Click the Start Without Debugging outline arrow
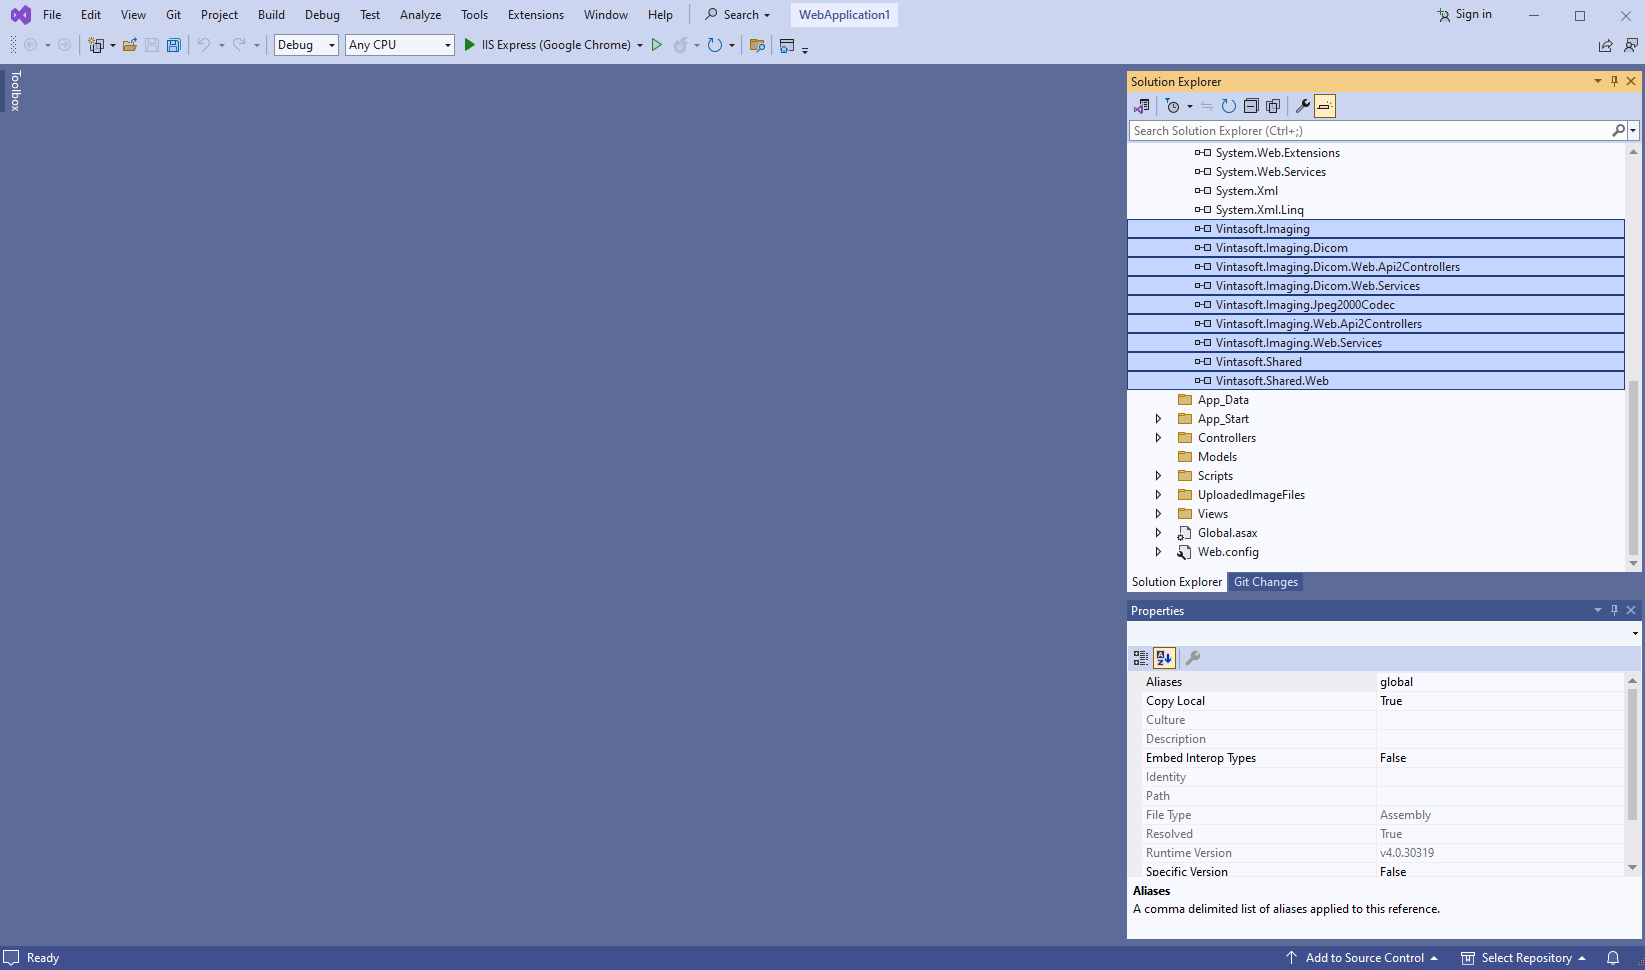 coord(657,45)
